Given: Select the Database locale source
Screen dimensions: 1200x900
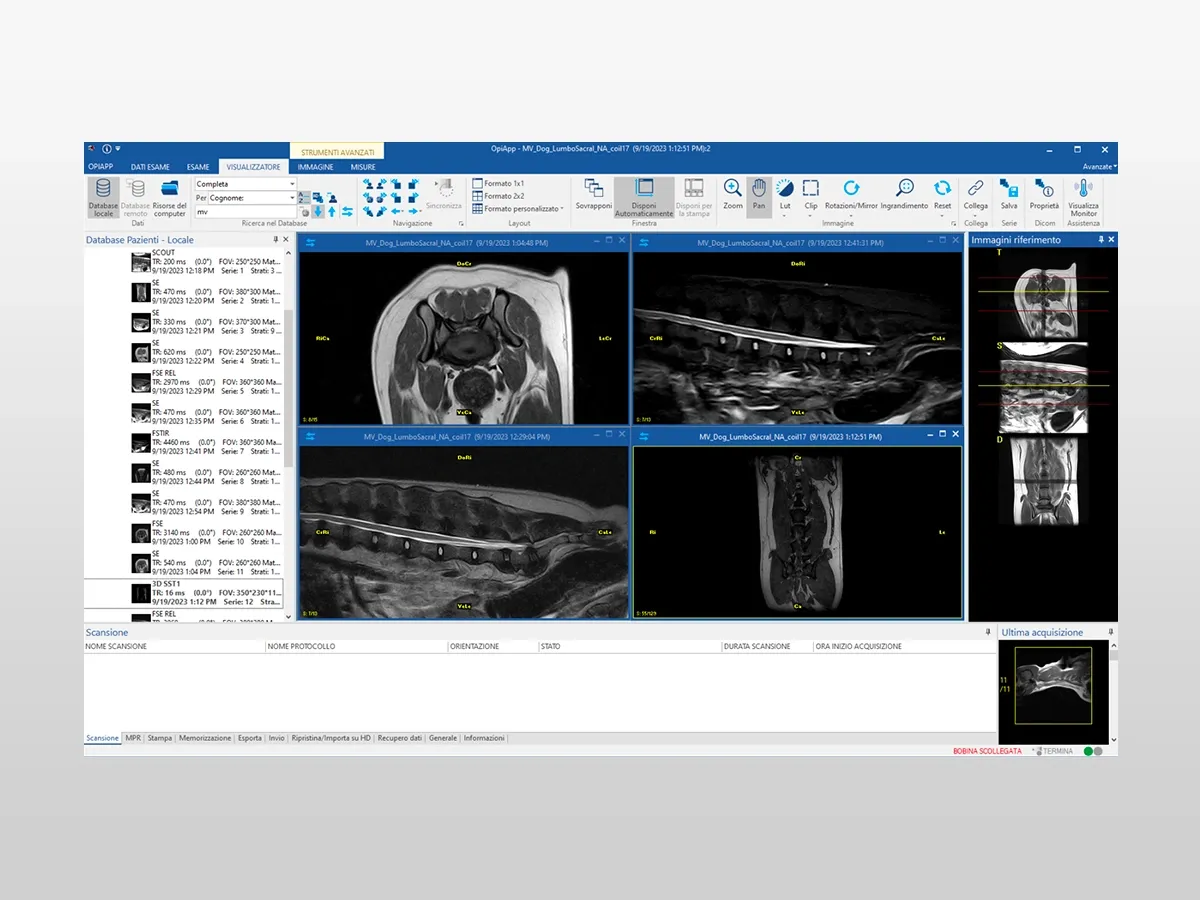Looking at the screenshot, I should [103, 197].
